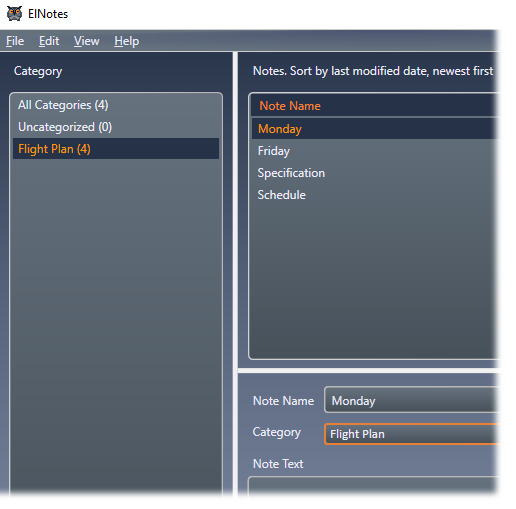
Task: Open the File menu
Action: [15, 41]
